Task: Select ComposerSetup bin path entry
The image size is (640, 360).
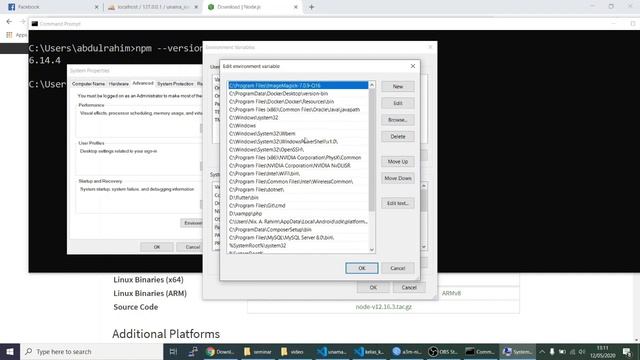Action: coord(298,229)
